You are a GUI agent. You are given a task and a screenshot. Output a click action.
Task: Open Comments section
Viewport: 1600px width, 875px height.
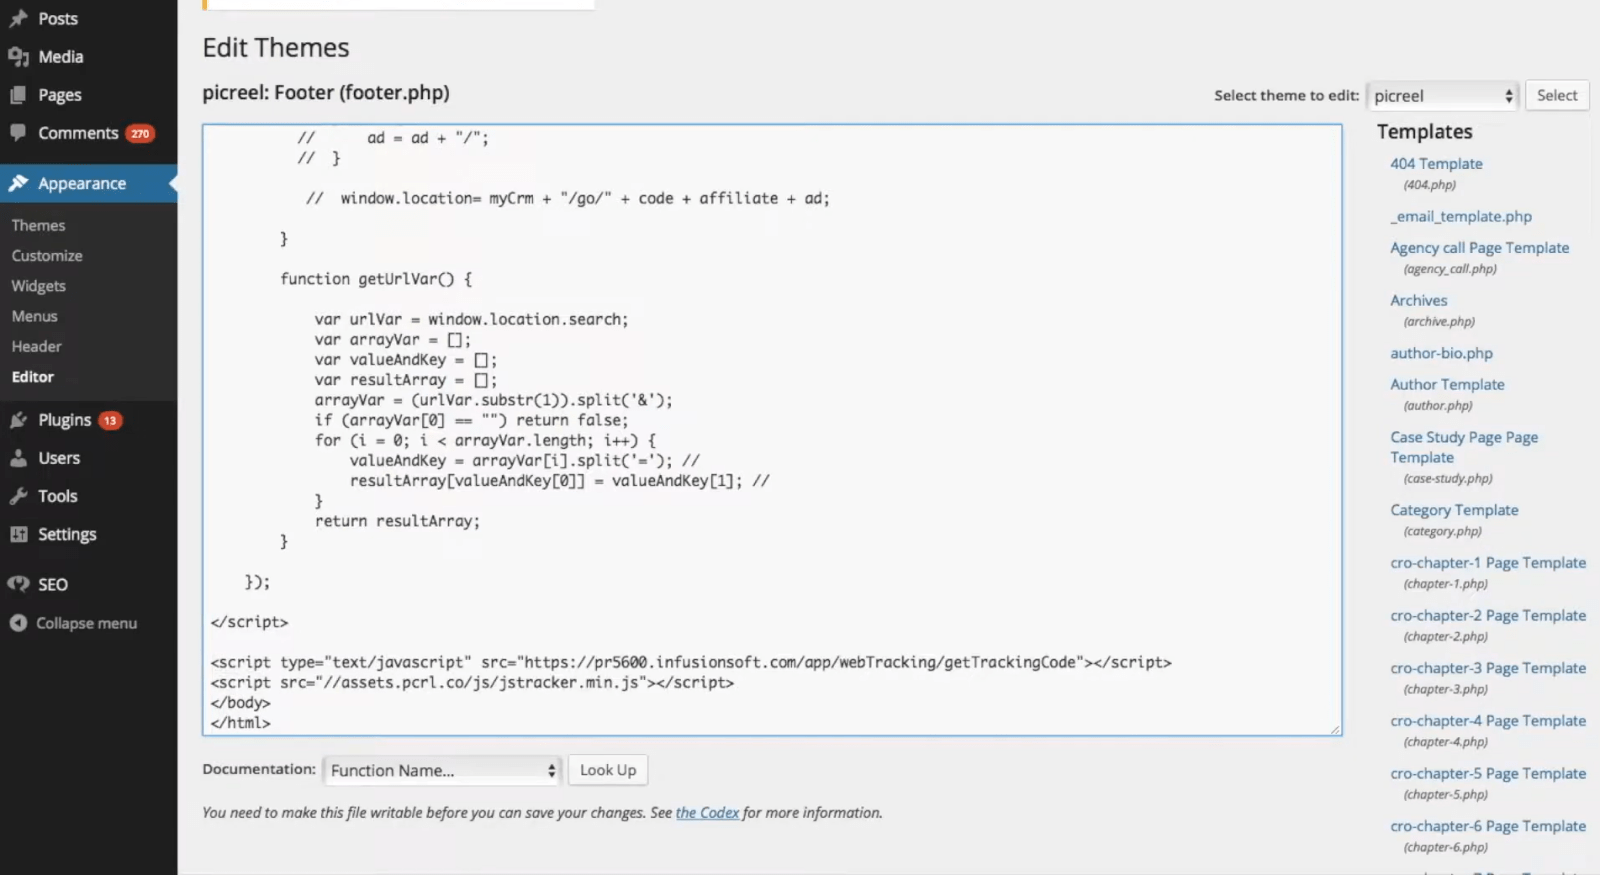78,133
